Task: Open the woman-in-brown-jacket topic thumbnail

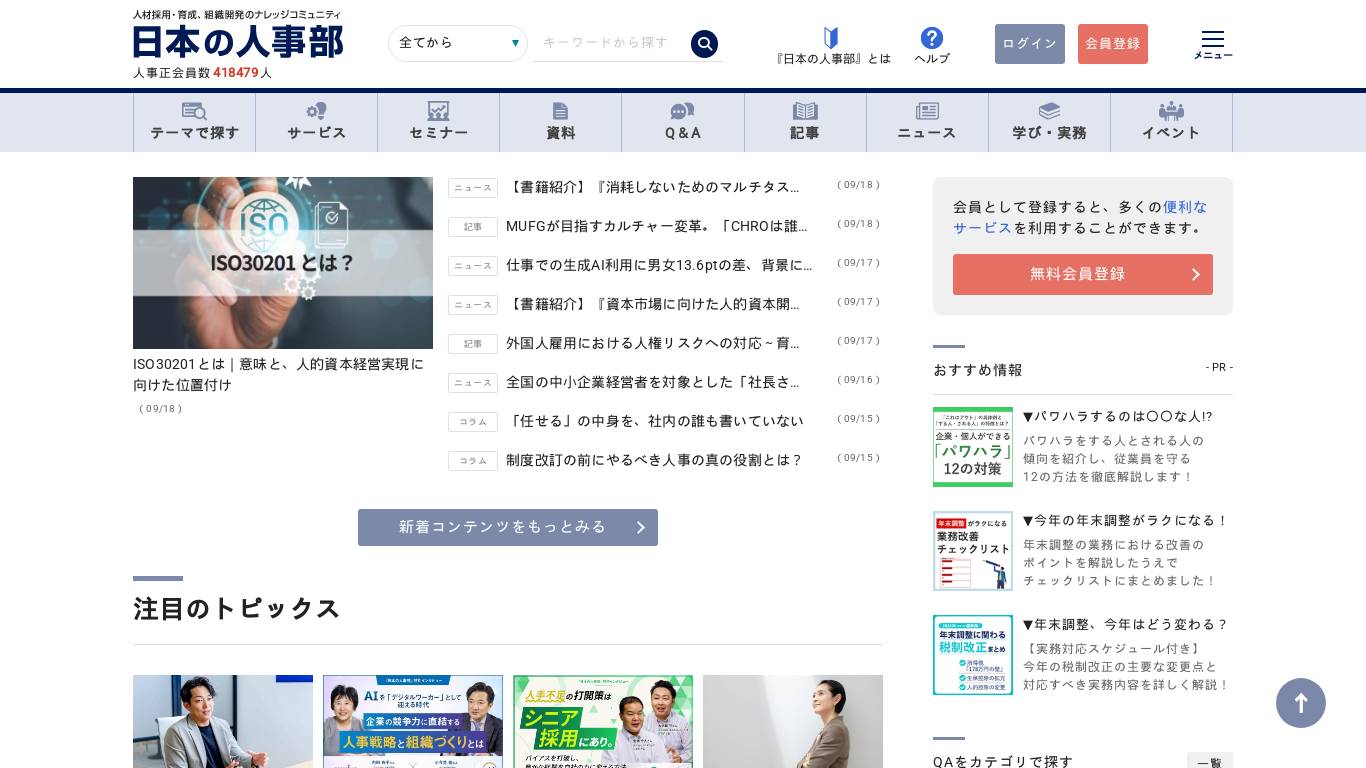Action: tap(793, 721)
